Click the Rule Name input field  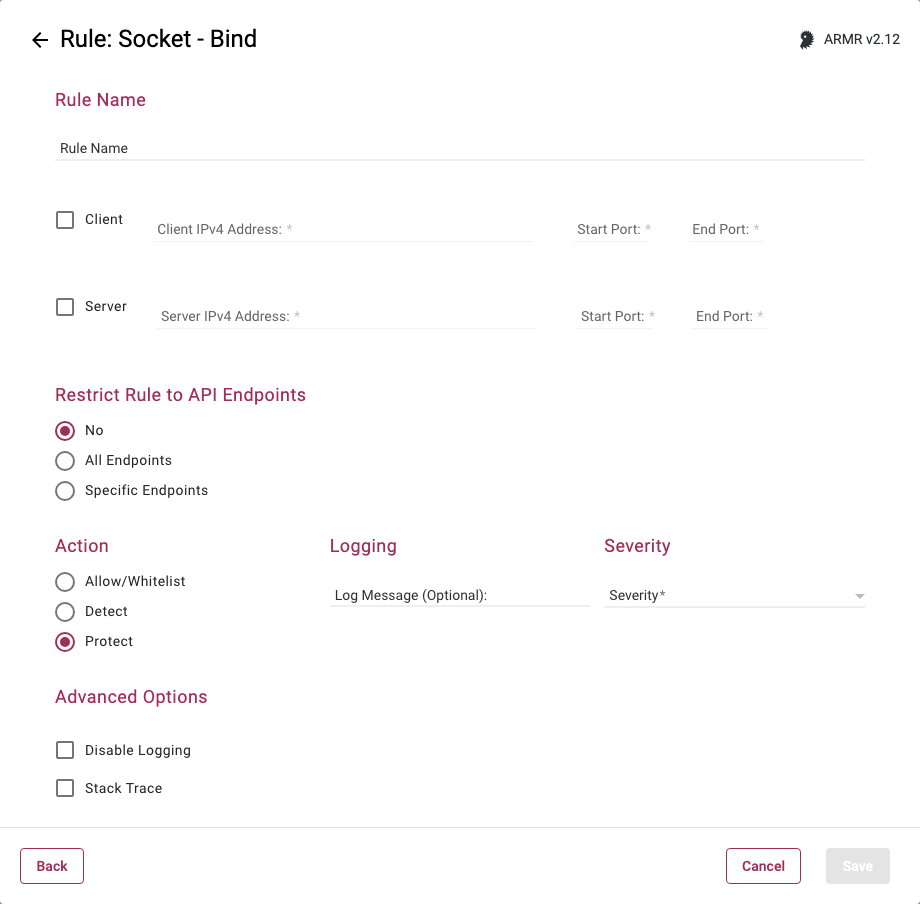tap(460, 148)
